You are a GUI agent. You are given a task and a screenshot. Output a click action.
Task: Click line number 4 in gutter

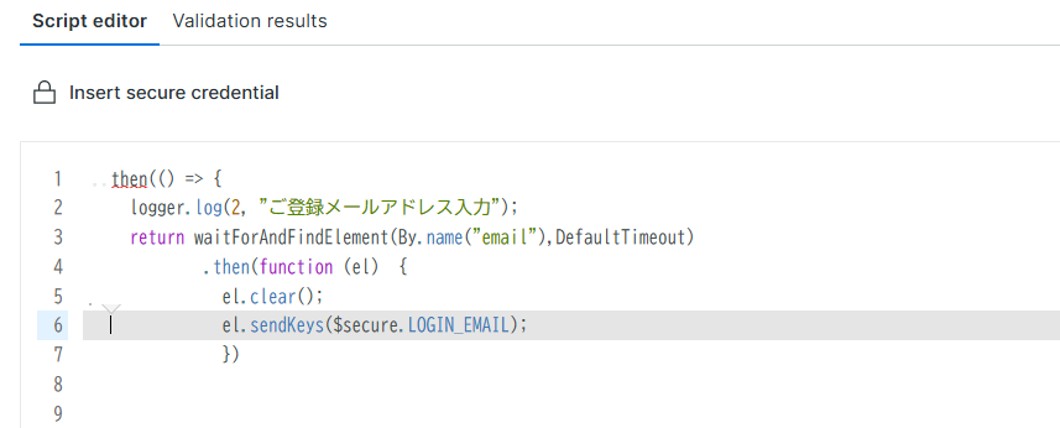[x=58, y=267]
